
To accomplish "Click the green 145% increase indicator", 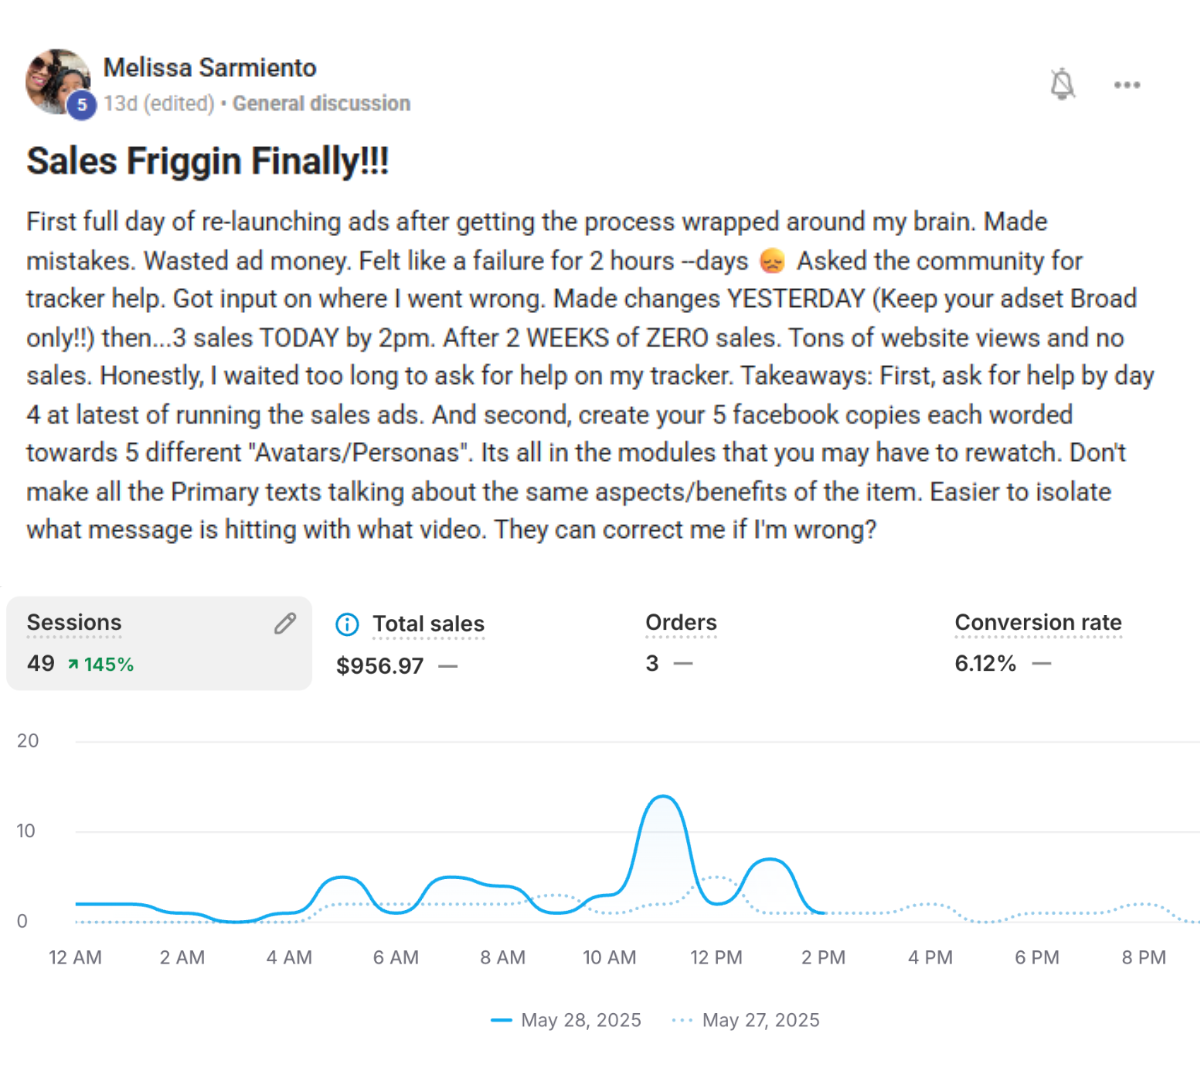I will point(101,664).
